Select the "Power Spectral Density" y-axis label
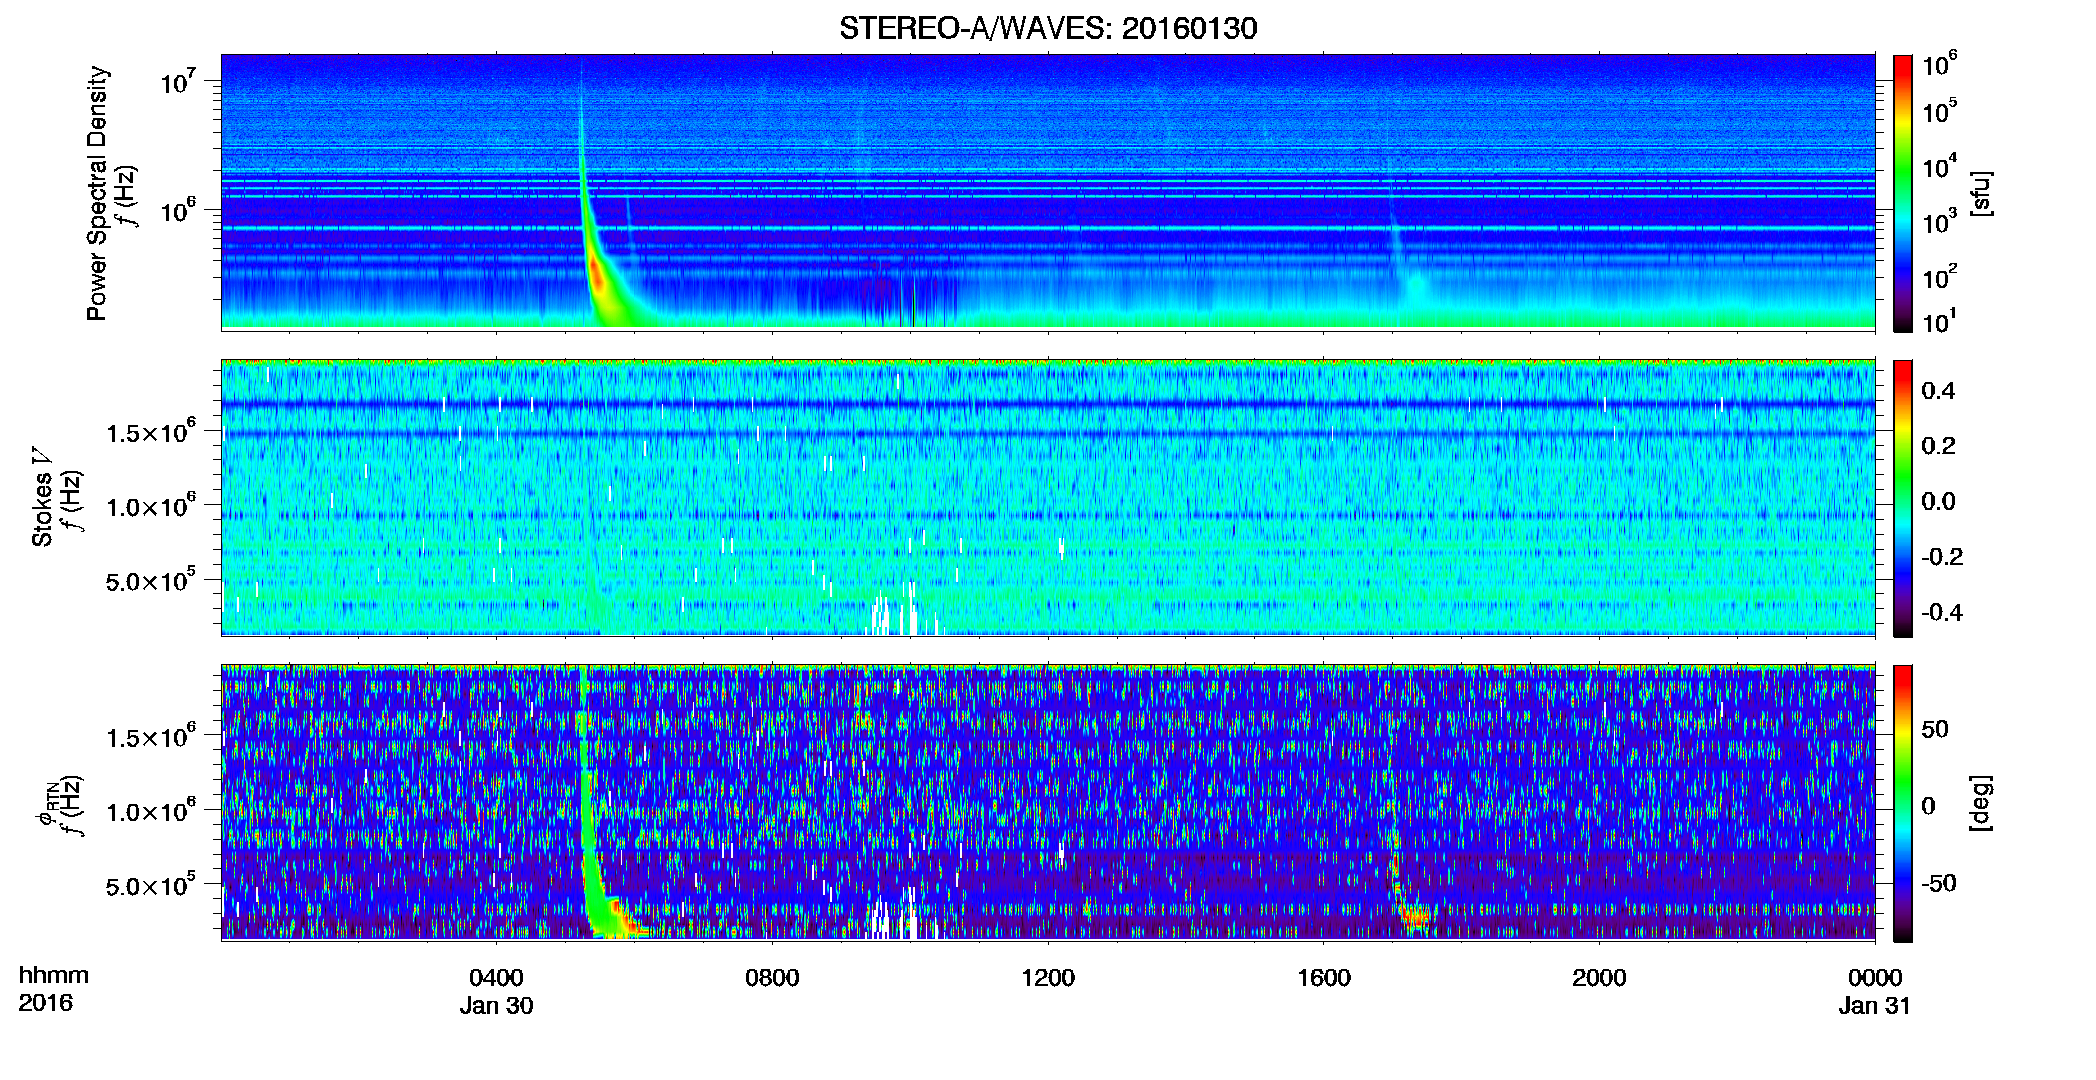The height and width of the screenshot is (1080, 2096). coord(97,193)
